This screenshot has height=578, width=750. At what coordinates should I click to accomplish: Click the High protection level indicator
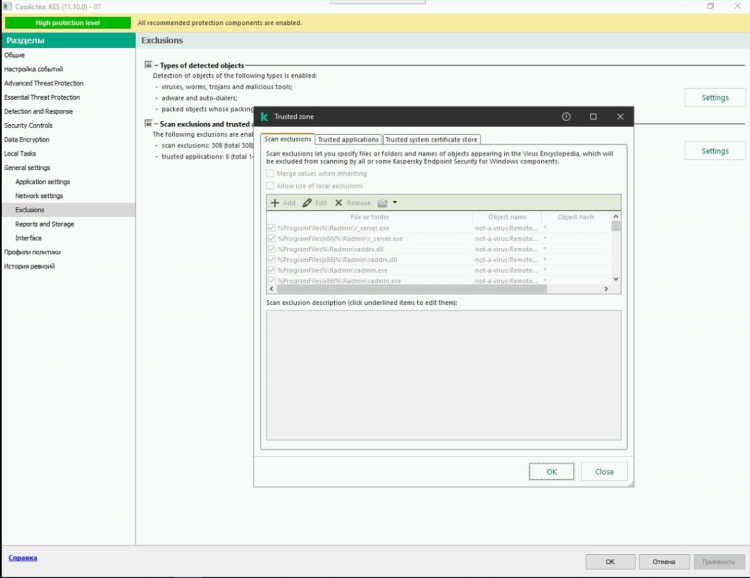click(67, 22)
